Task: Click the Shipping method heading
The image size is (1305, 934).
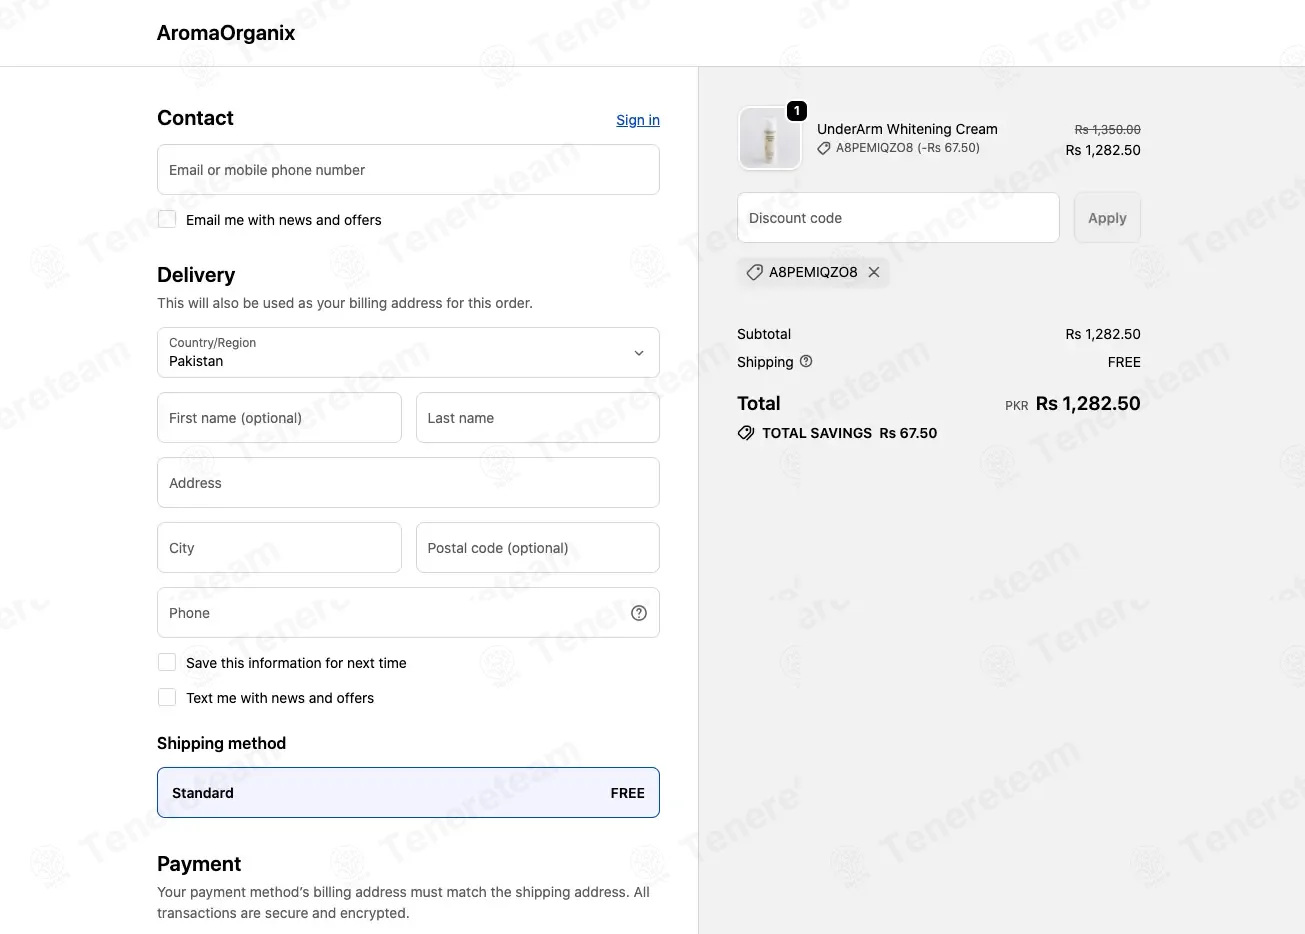Action: 221,743
